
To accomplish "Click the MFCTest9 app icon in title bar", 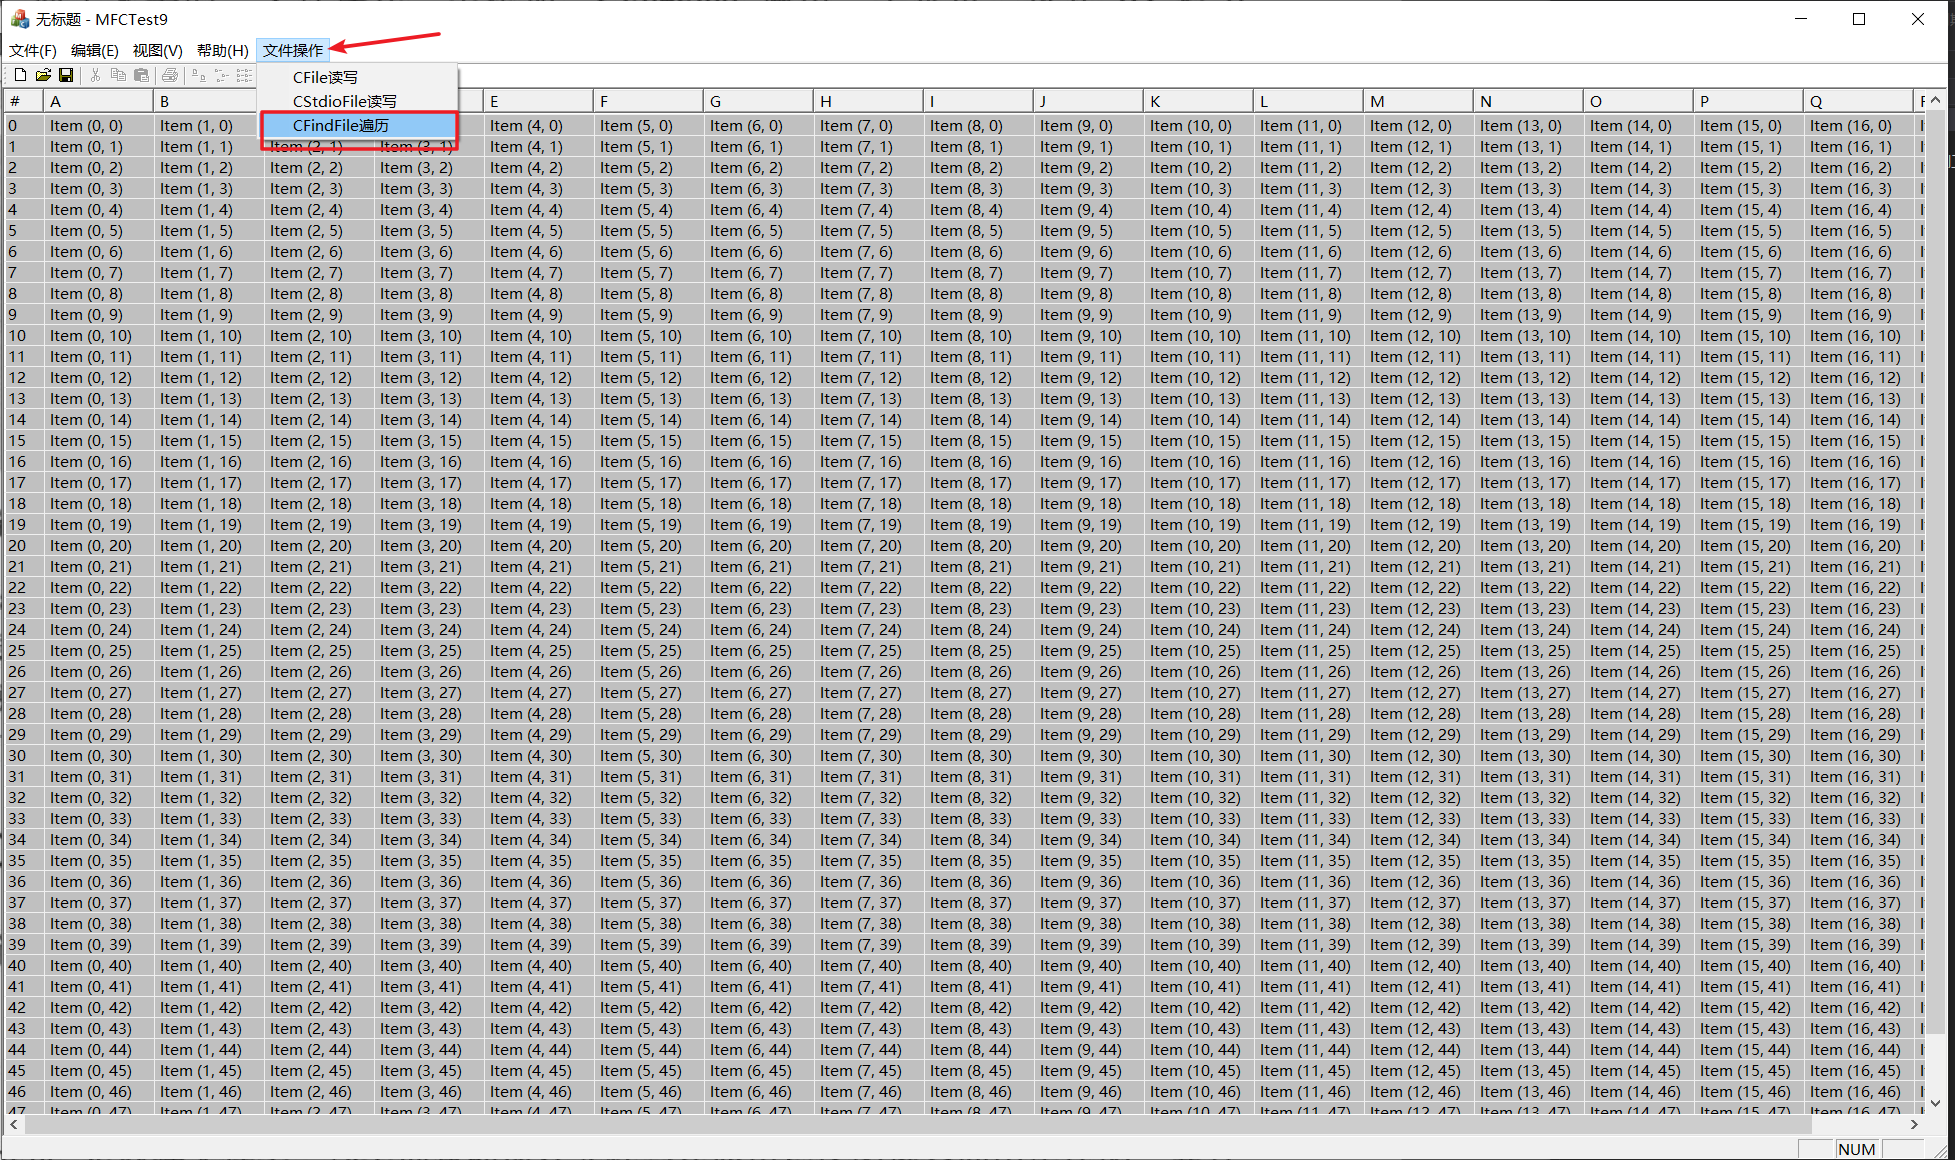I will coord(20,19).
